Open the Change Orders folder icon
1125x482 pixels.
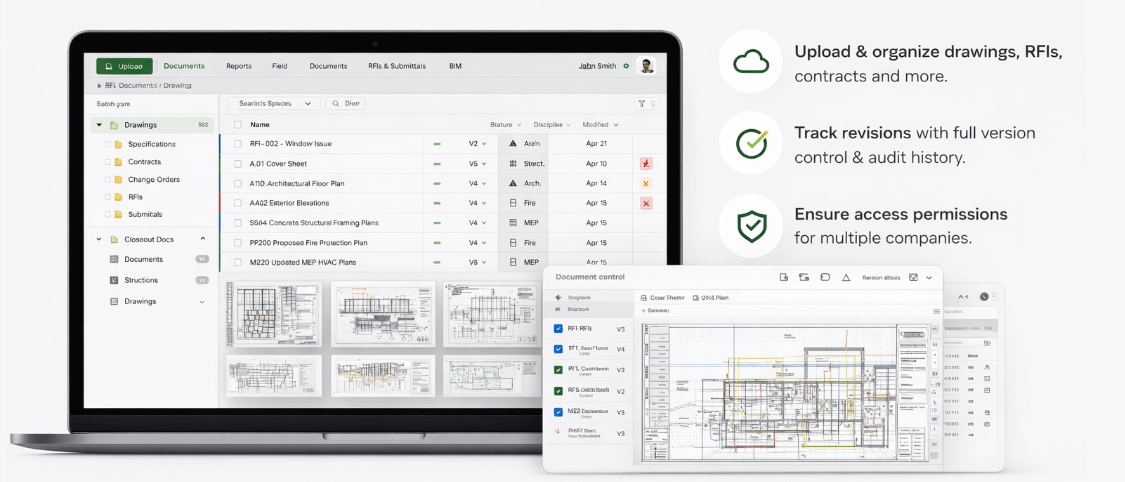tap(118, 179)
